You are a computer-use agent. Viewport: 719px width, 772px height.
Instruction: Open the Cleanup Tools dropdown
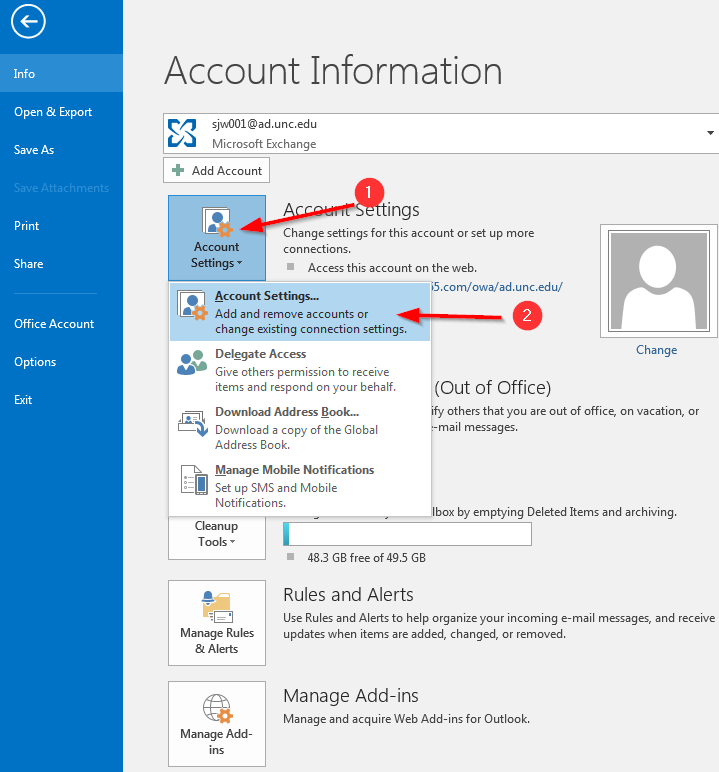click(x=217, y=534)
